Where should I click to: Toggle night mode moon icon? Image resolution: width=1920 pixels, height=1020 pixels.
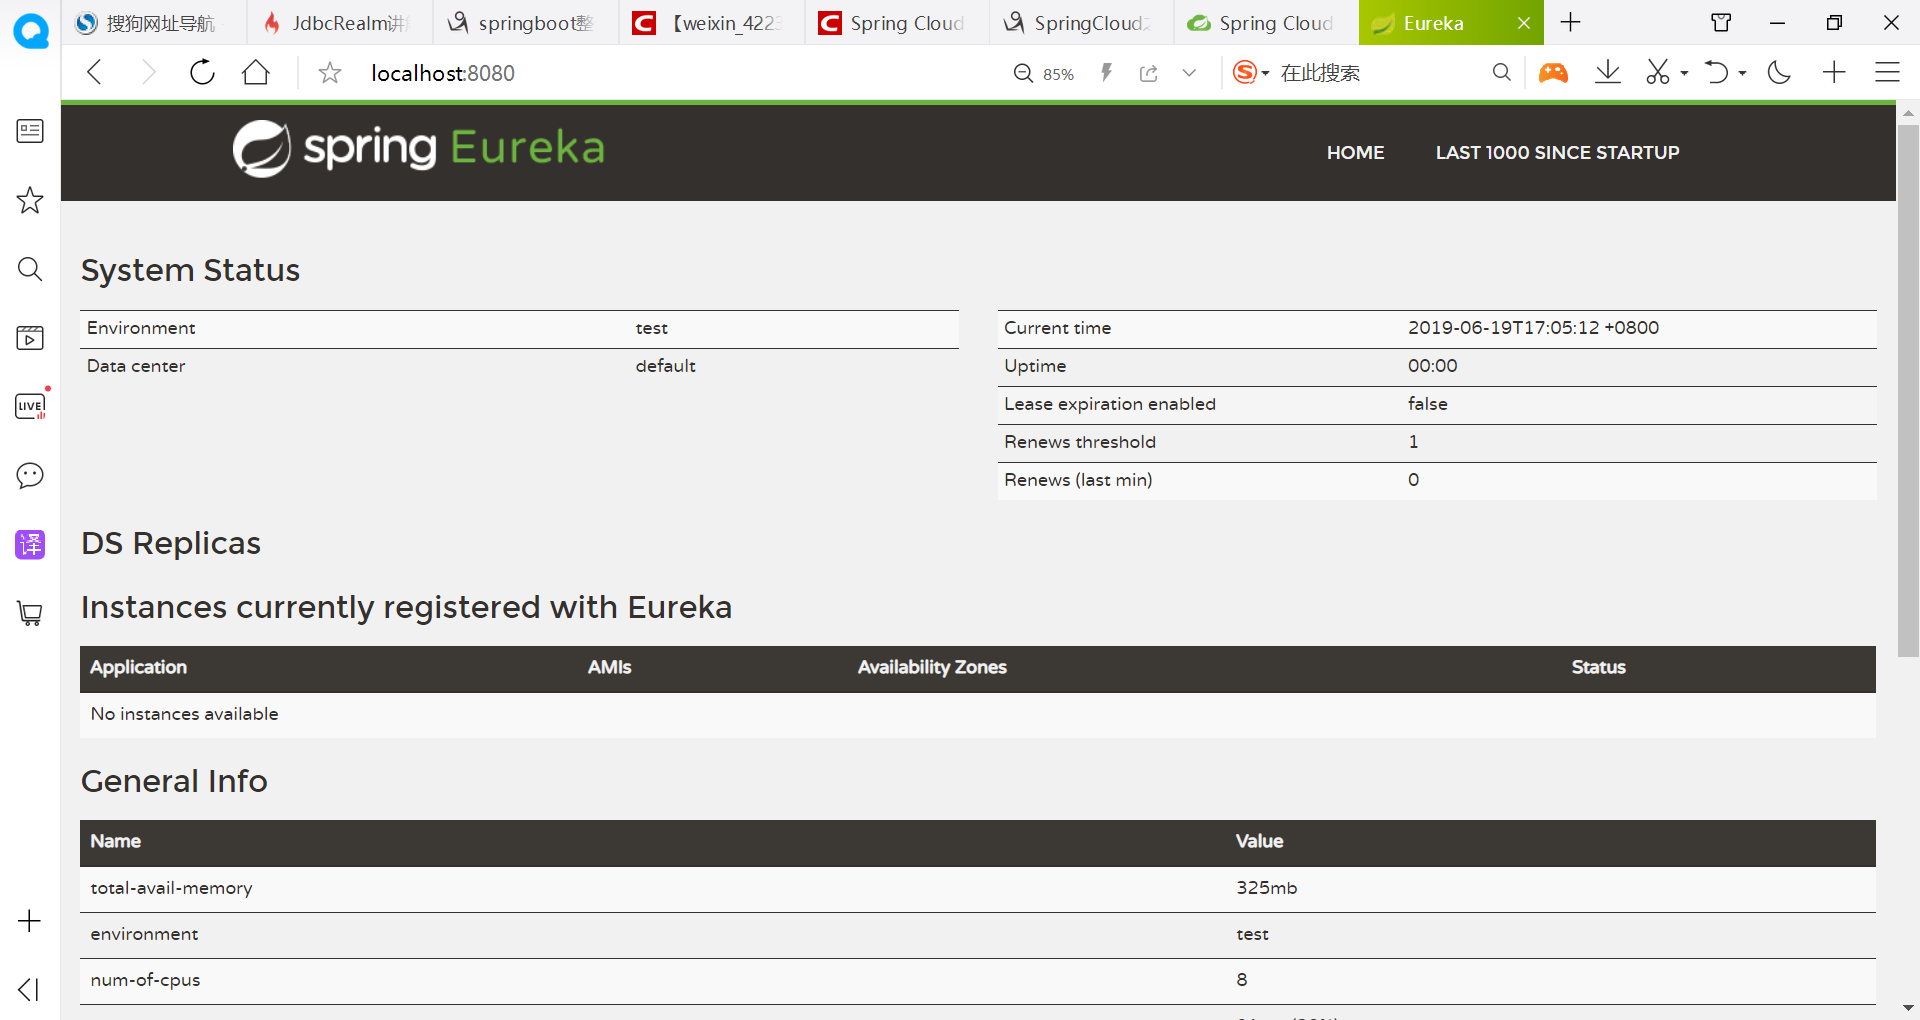click(x=1779, y=72)
